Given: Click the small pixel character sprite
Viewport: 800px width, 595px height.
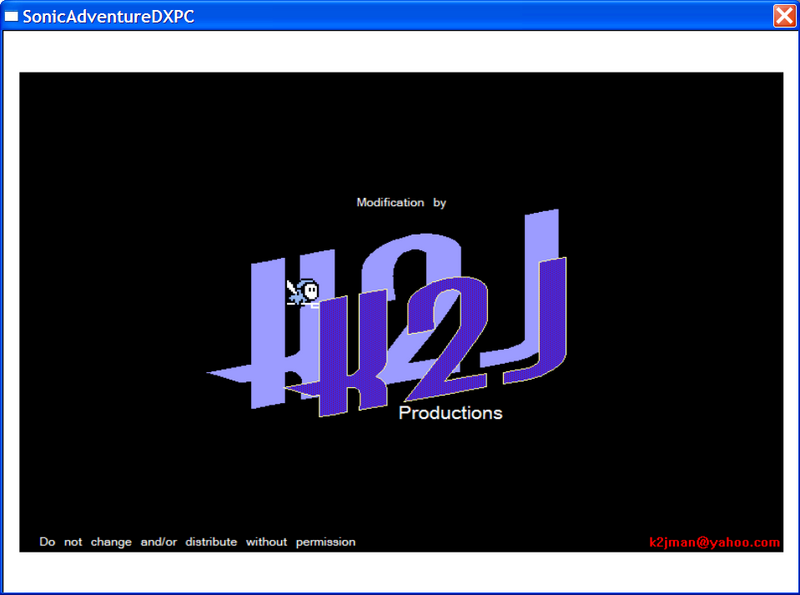Looking at the screenshot, I should [304, 292].
